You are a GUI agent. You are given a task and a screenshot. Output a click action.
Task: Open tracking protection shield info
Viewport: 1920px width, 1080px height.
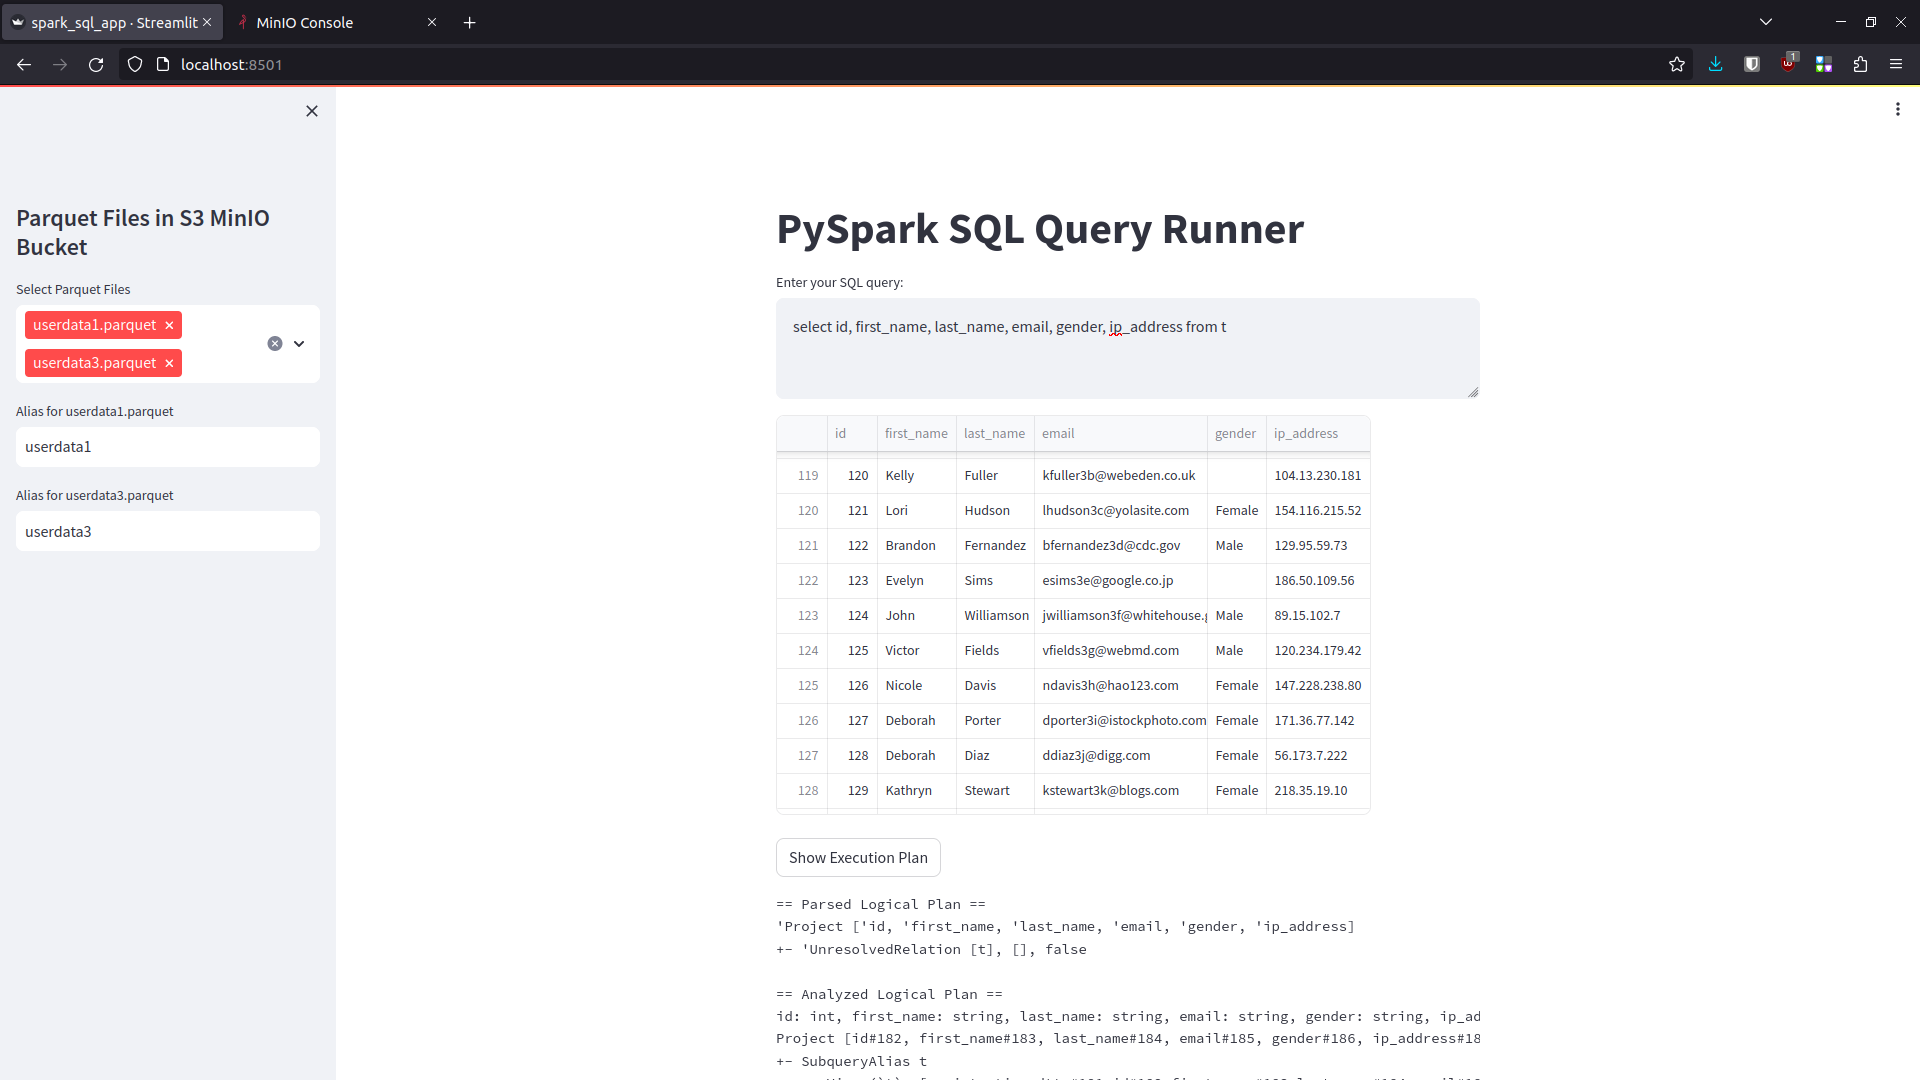click(x=135, y=64)
